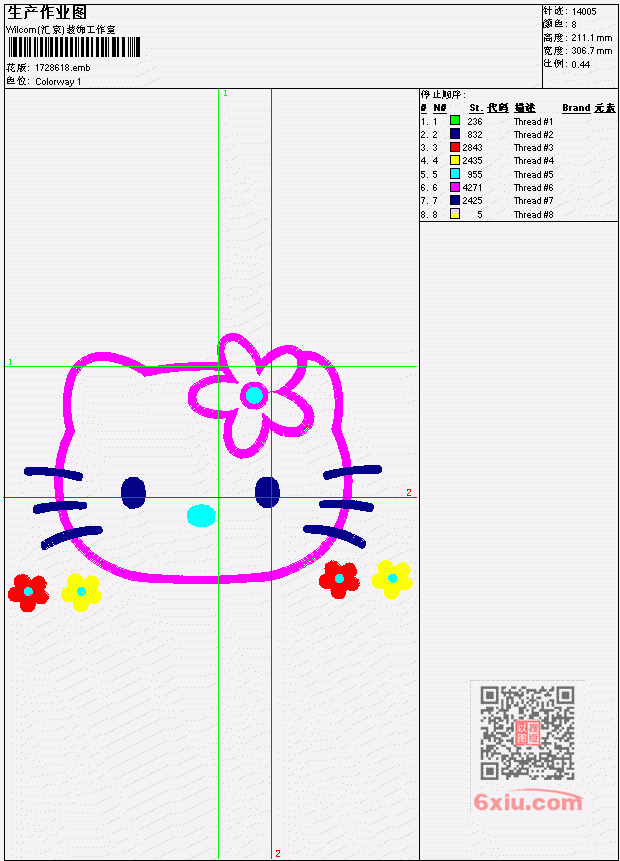Click the barcode in the header
This screenshot has width=620, height=861.
(74, 47)
